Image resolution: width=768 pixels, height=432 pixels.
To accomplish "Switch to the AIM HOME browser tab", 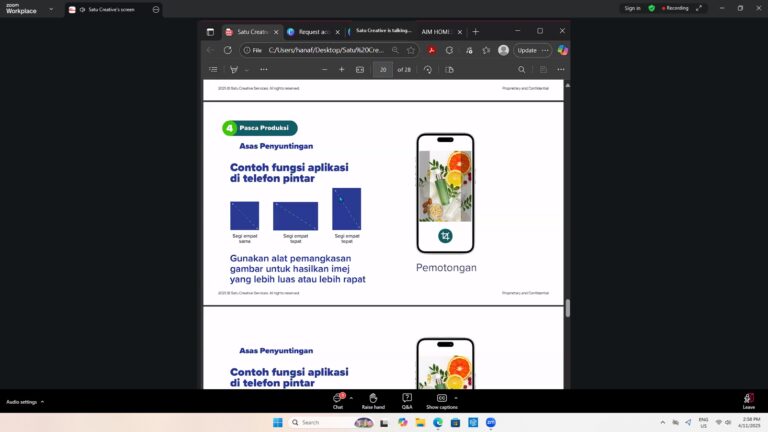I will pos(441,31).
